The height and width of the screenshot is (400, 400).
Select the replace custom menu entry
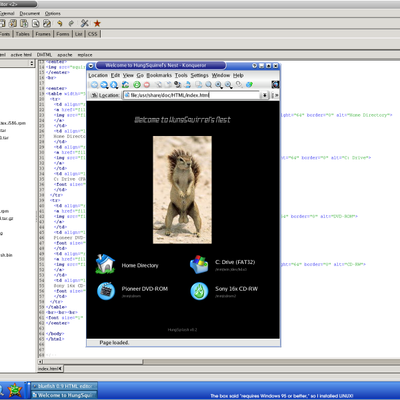tap(85, 55)
